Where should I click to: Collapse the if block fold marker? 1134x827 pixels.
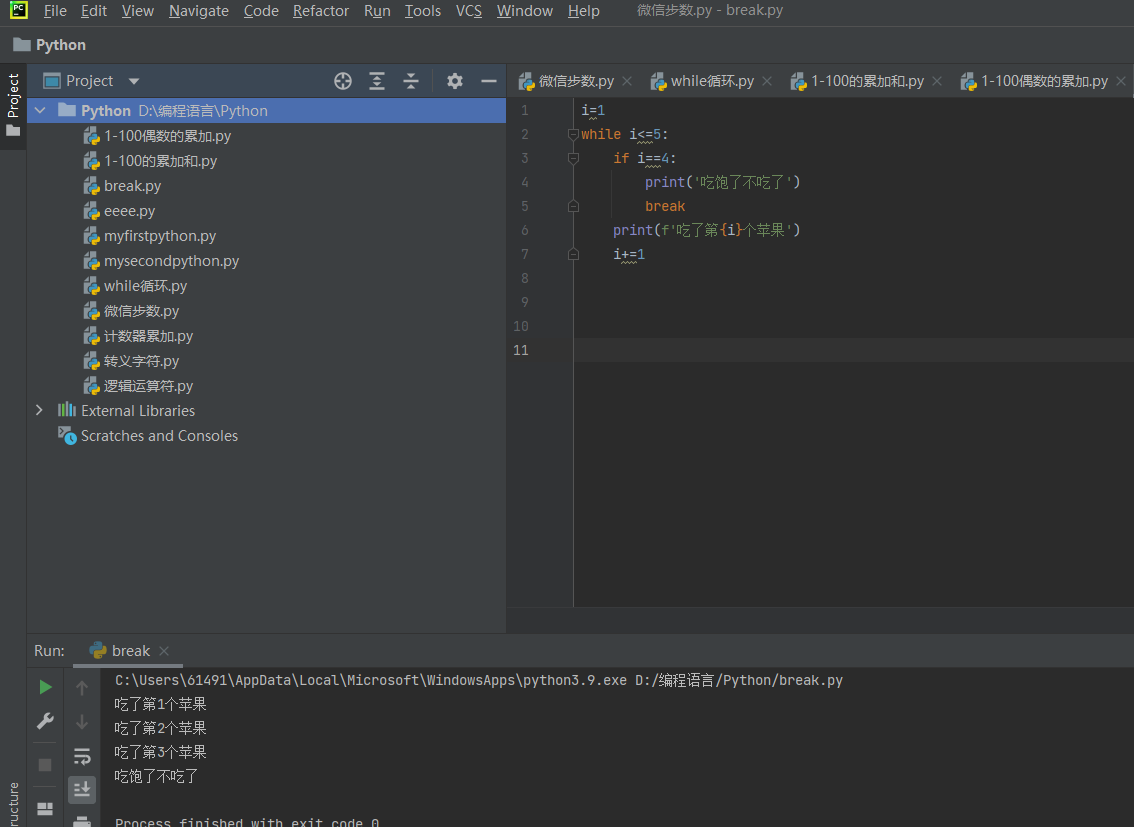click(573, 158)
